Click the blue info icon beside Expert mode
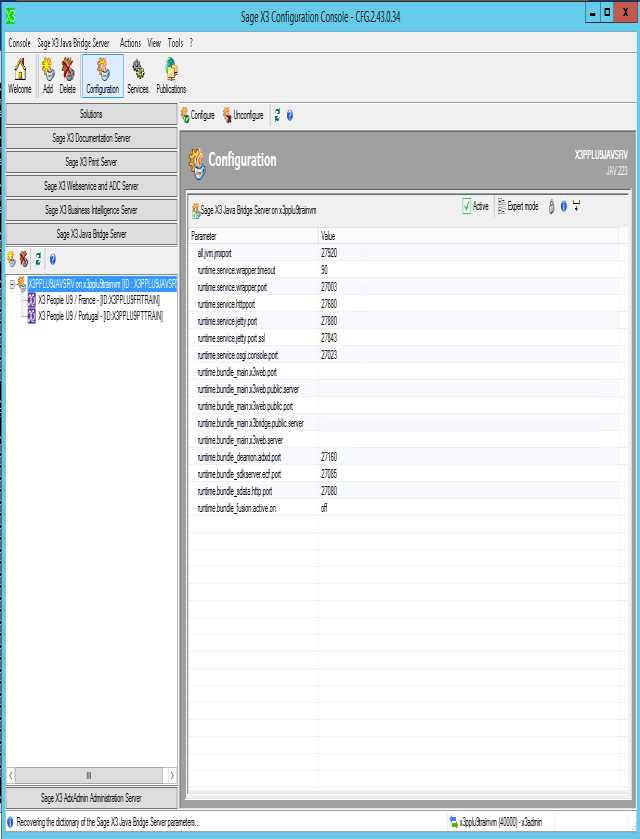 tap(563, 207)
